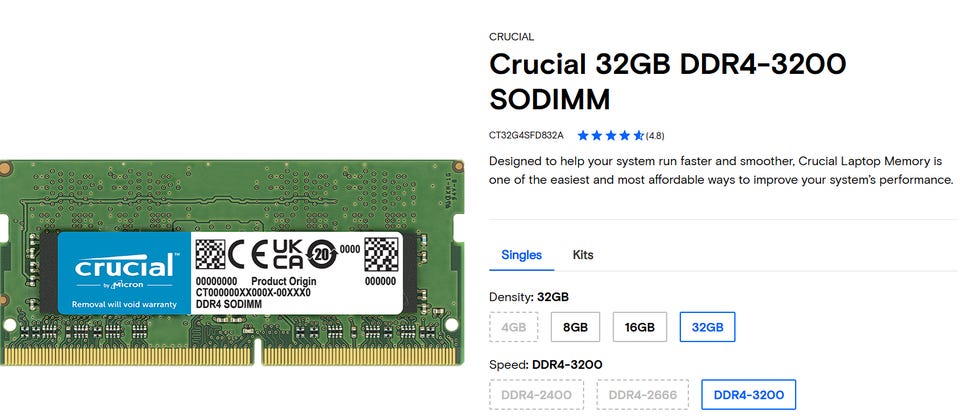Select the 8GB density option
Image resolution: width=960 pixels, height=416 pixels.
click(x=575, y=327)
